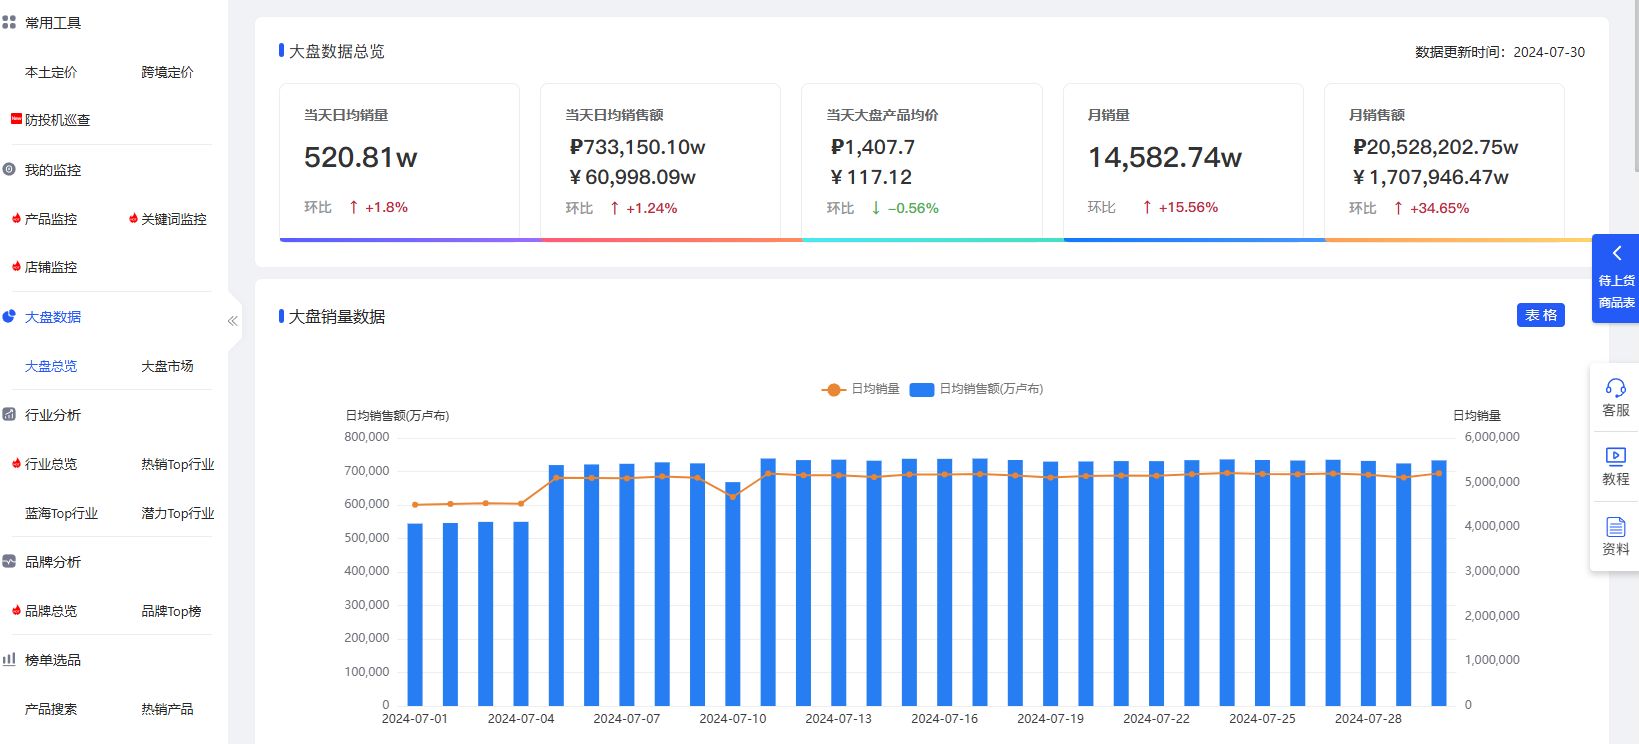Click the 资料 document icon

click(x=1615, y=526)
